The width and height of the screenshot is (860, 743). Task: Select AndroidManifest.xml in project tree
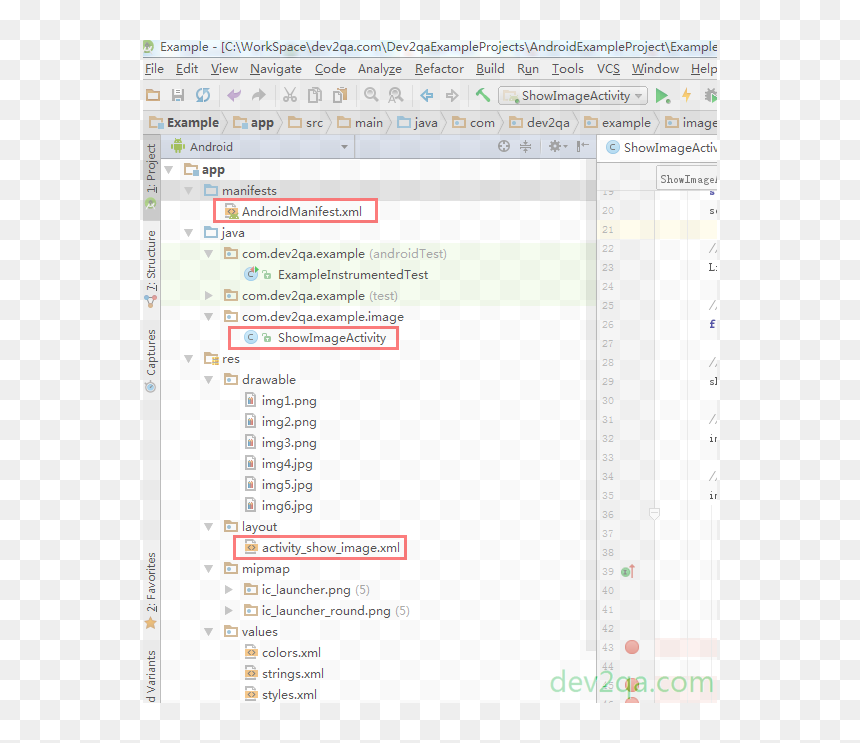[x=295, y=212]
